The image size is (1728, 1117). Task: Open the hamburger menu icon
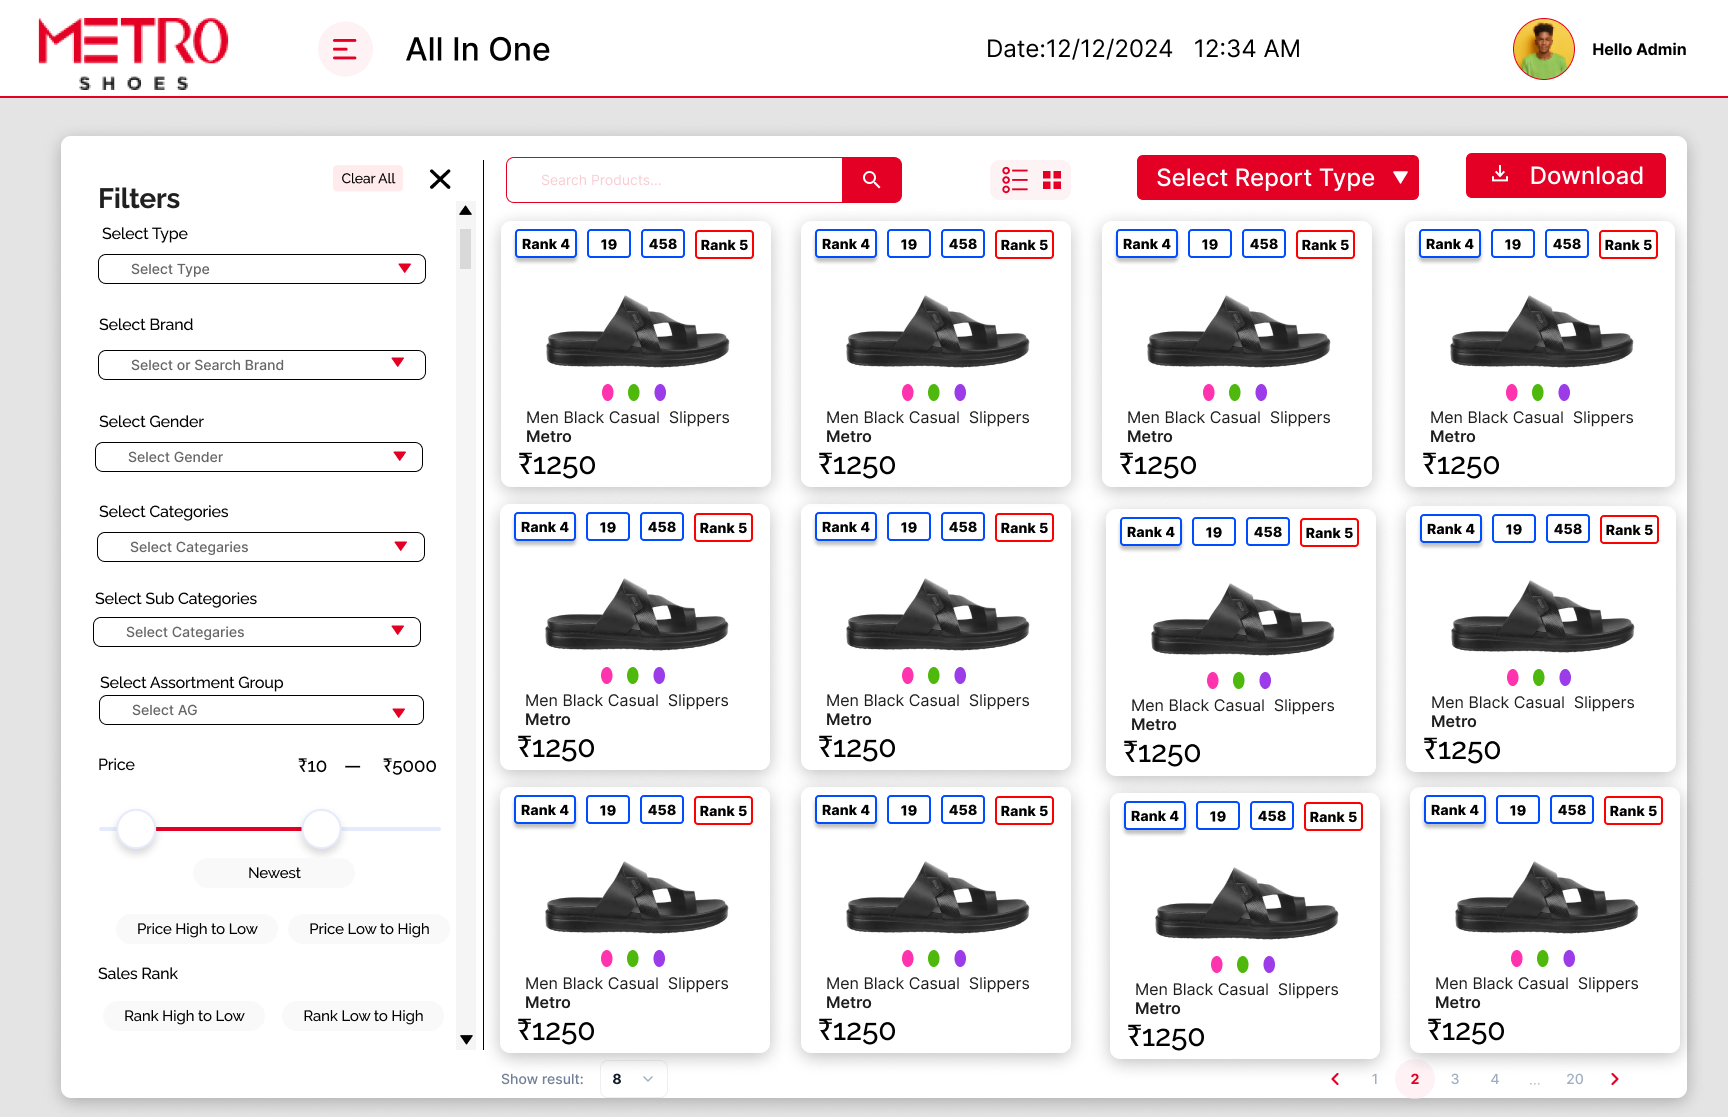point(345,49)
